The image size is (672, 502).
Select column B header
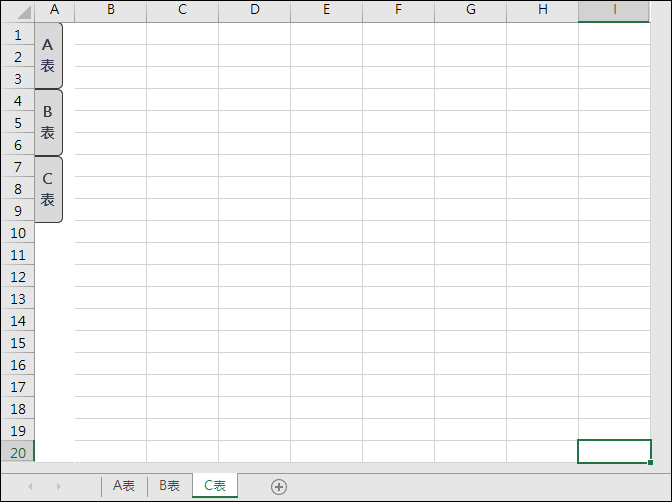click(x=111, y=10)
